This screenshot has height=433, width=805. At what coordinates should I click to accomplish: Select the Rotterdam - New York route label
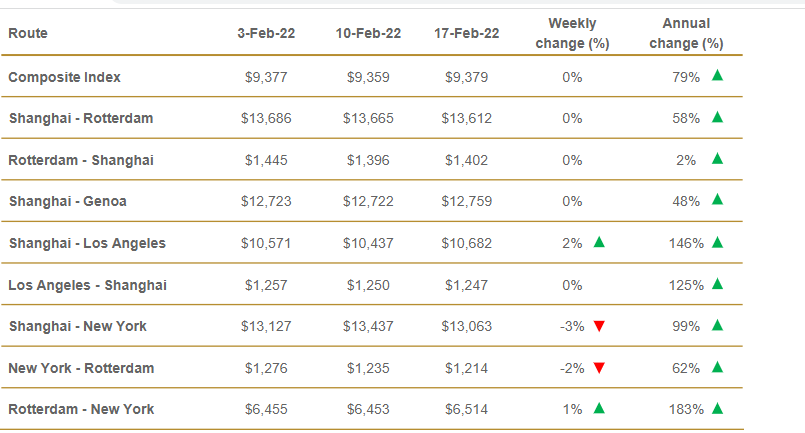point(81,410)
